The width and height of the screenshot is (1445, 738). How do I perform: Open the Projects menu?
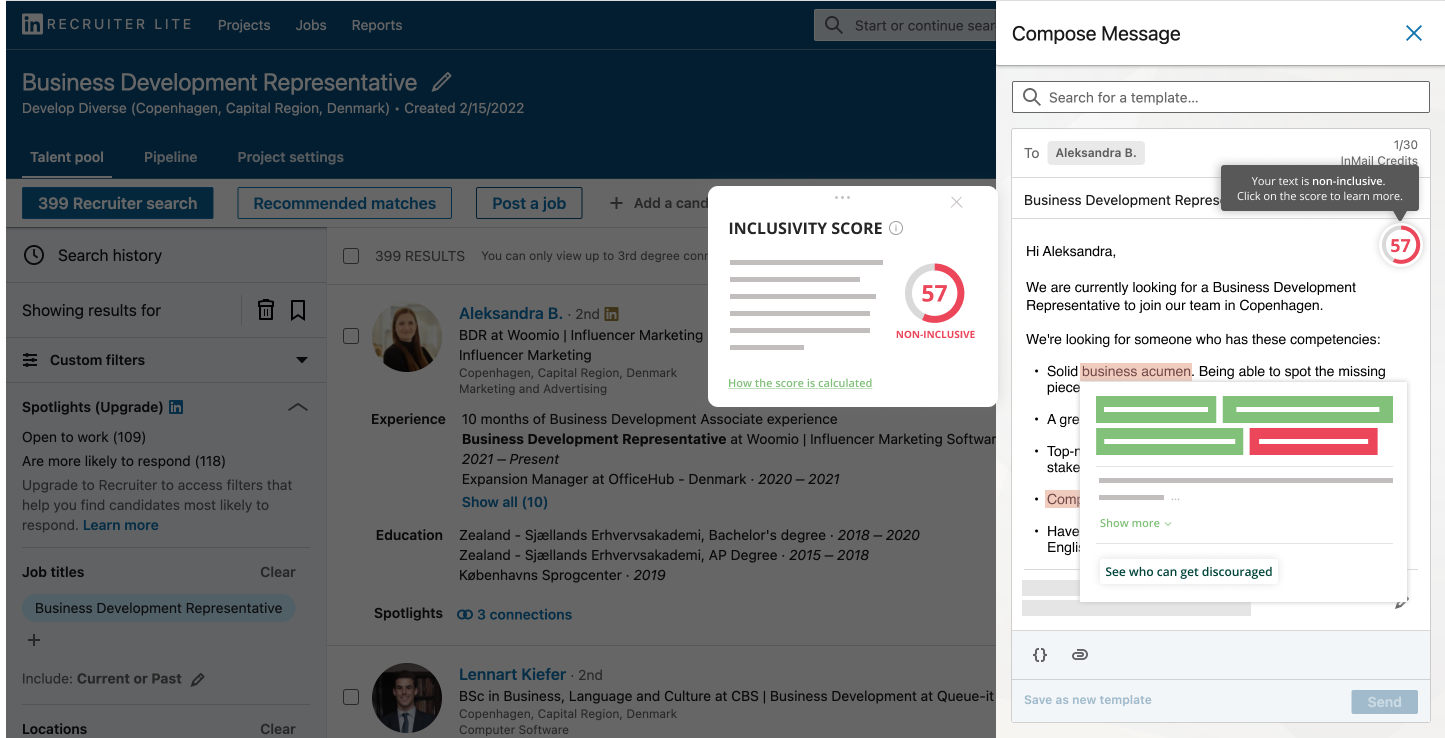(244, 25)
